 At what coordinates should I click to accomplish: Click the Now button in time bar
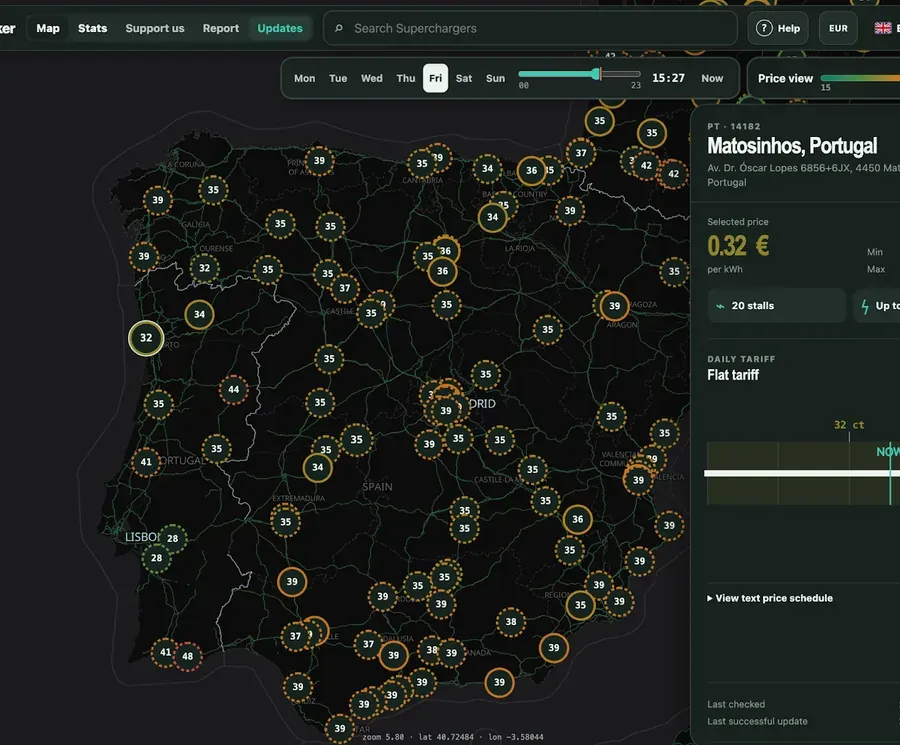pos(712,78)
